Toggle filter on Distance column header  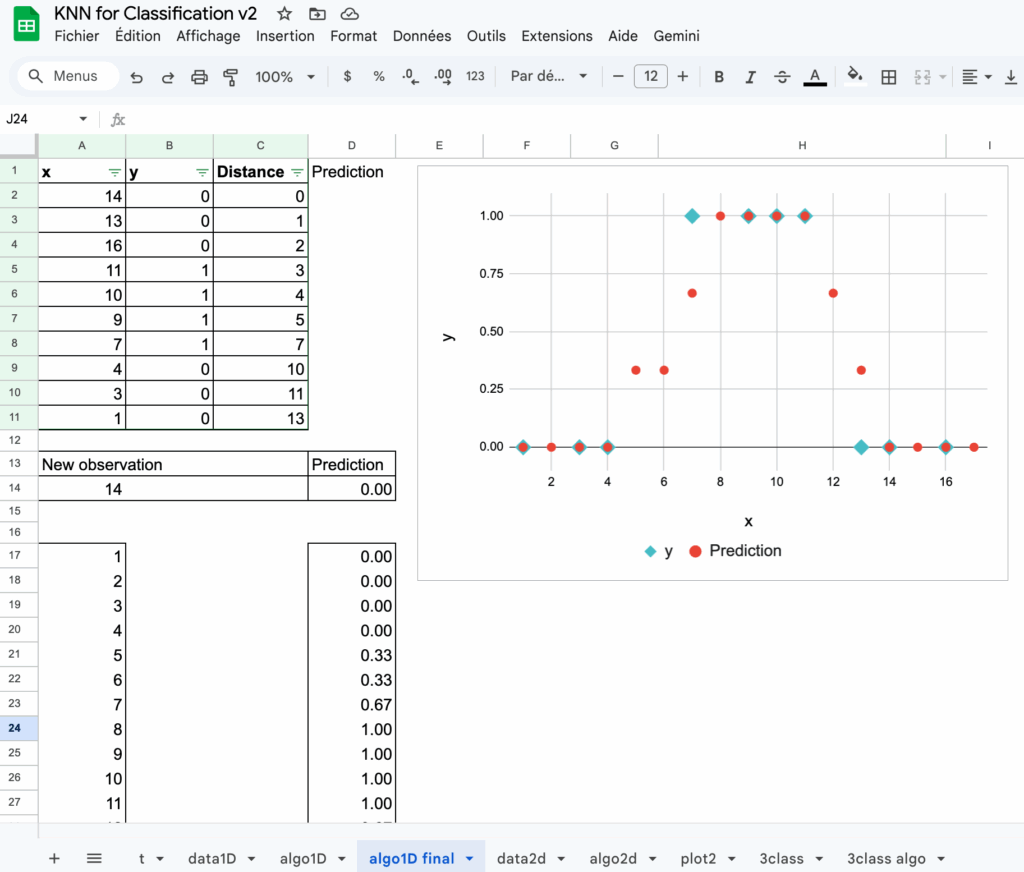[x=297, y=172]
